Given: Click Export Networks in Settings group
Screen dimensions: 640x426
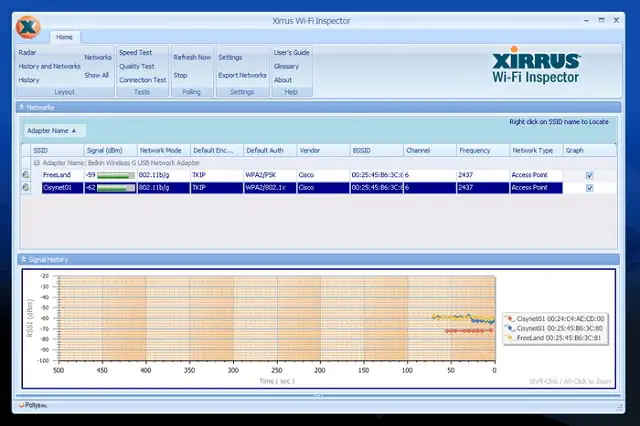Looking at the screenshot, I should 242,75.
